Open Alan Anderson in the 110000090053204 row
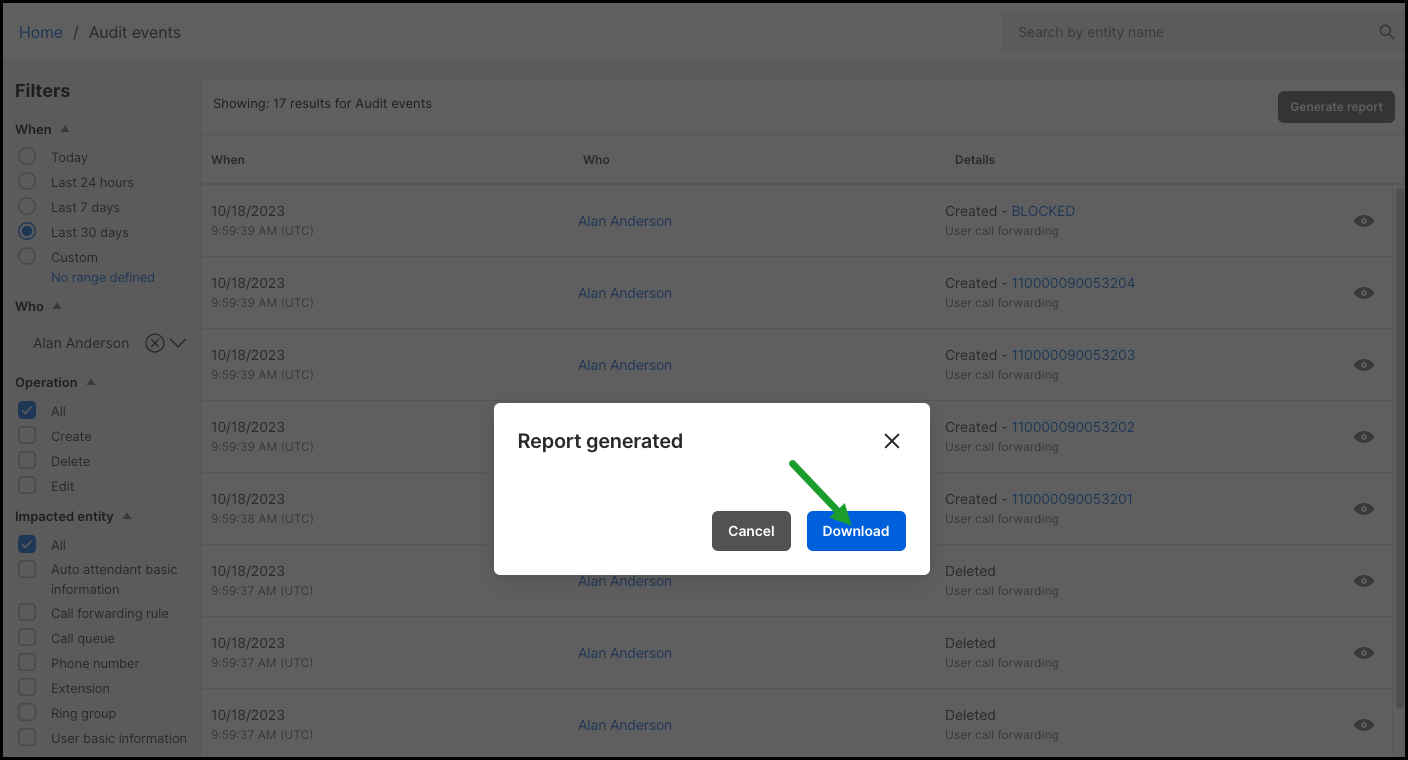Viewport: 1408px width, 760px height. pos(625,293)
